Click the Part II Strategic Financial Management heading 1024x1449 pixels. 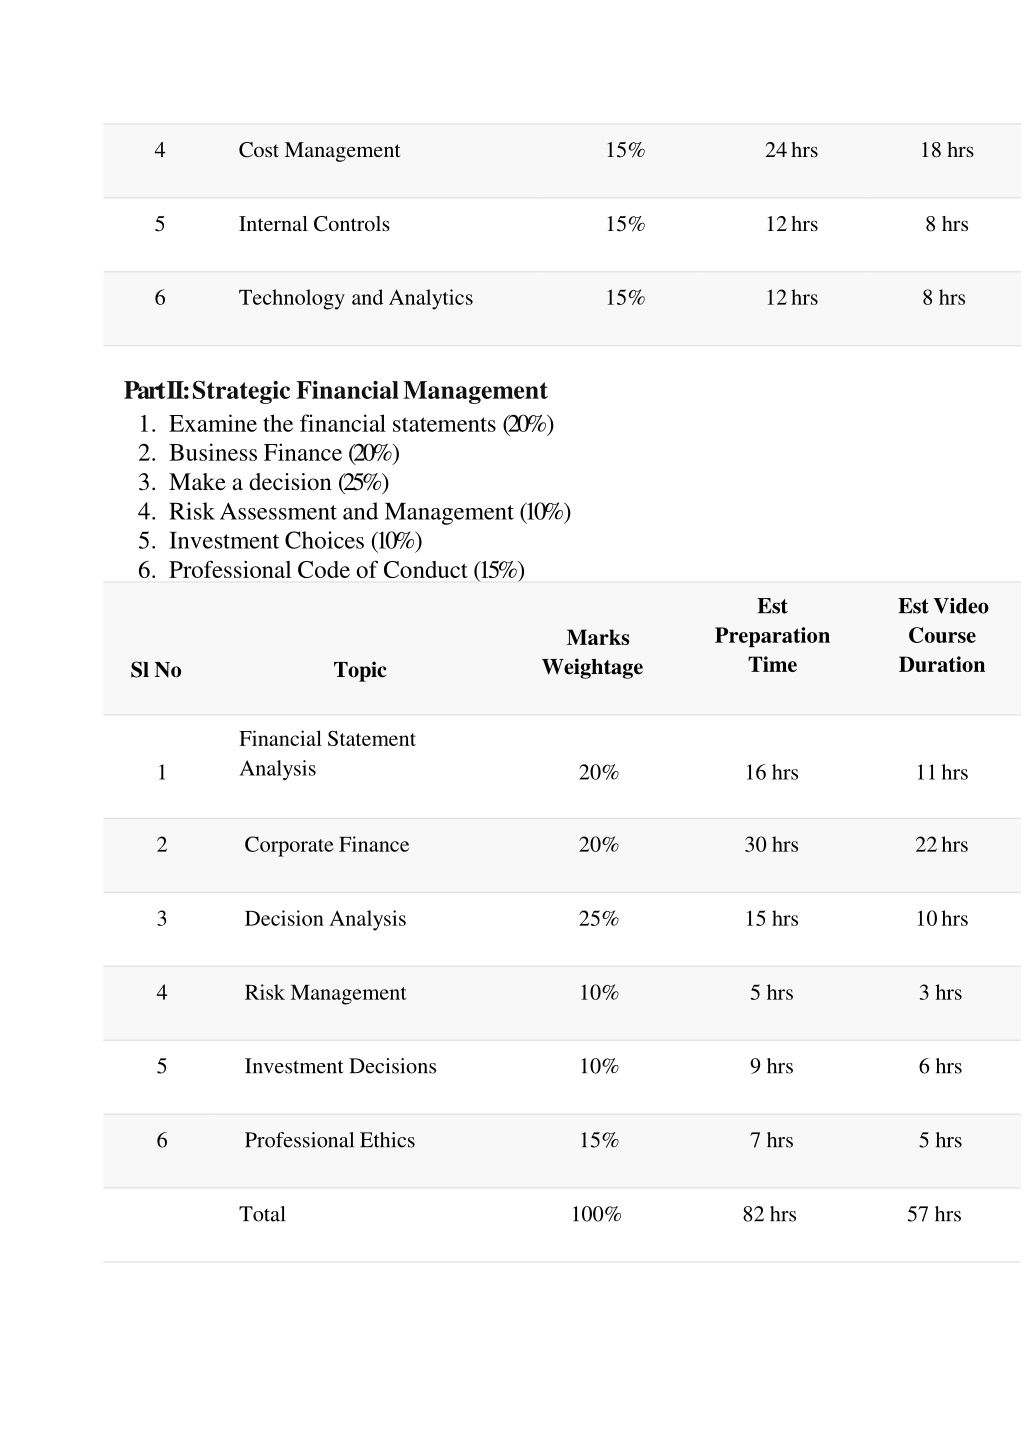click(x=336, y=390)
